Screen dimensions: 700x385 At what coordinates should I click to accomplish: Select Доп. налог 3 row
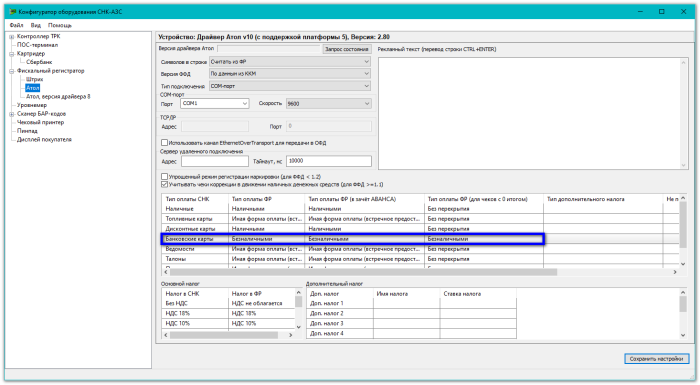[411, 323]
